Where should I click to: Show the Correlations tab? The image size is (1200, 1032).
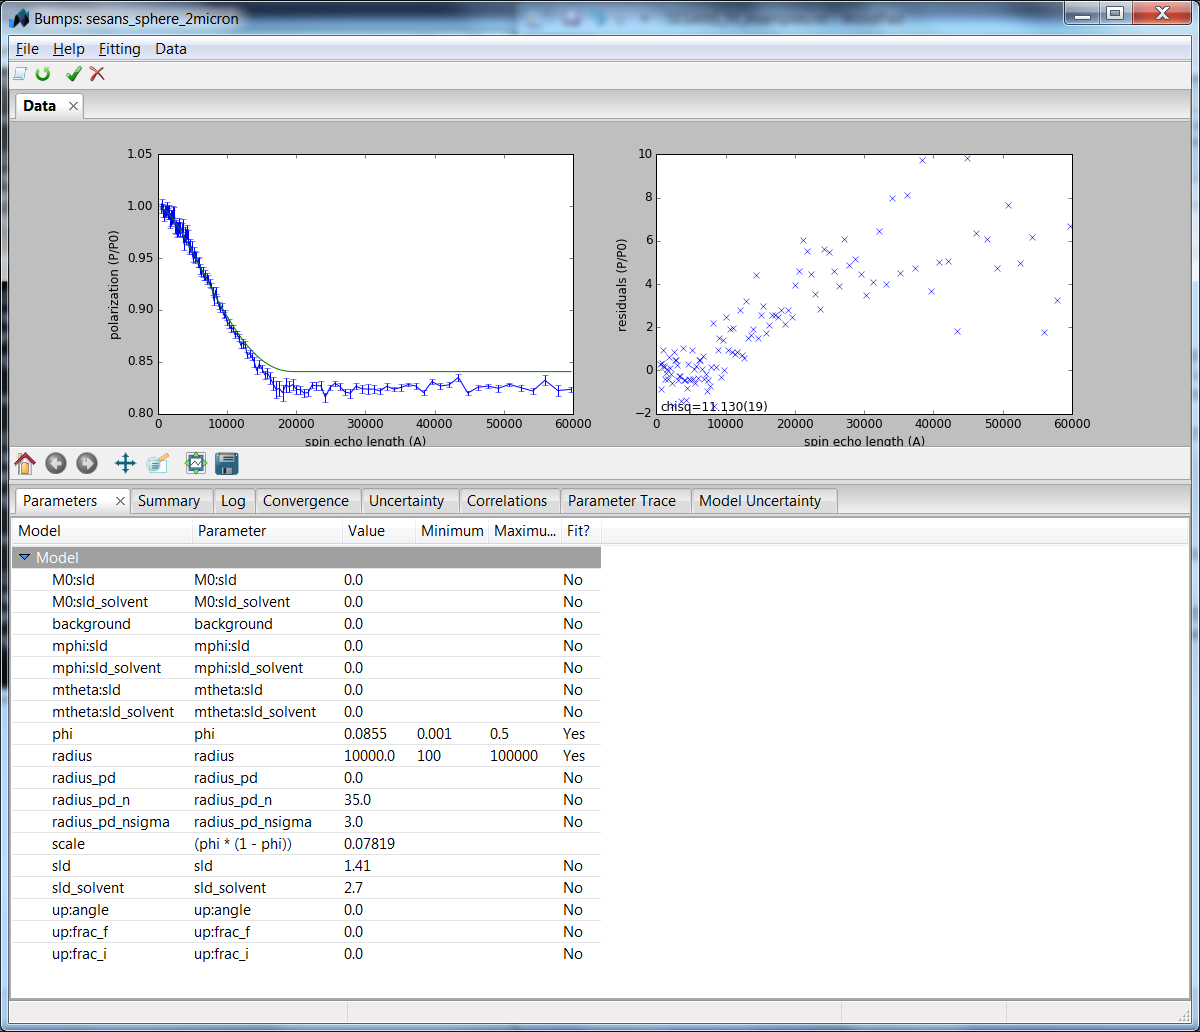[x=509, y=500]
